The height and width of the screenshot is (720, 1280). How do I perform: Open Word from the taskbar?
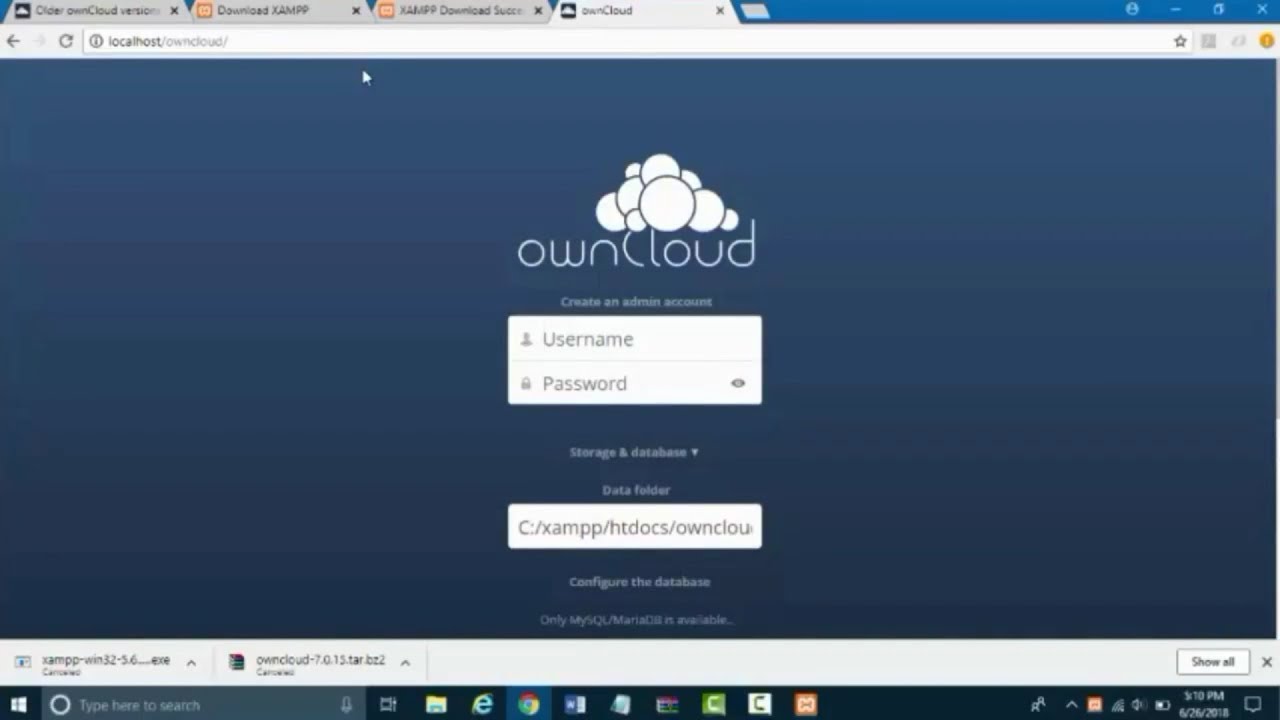(575, 705)
